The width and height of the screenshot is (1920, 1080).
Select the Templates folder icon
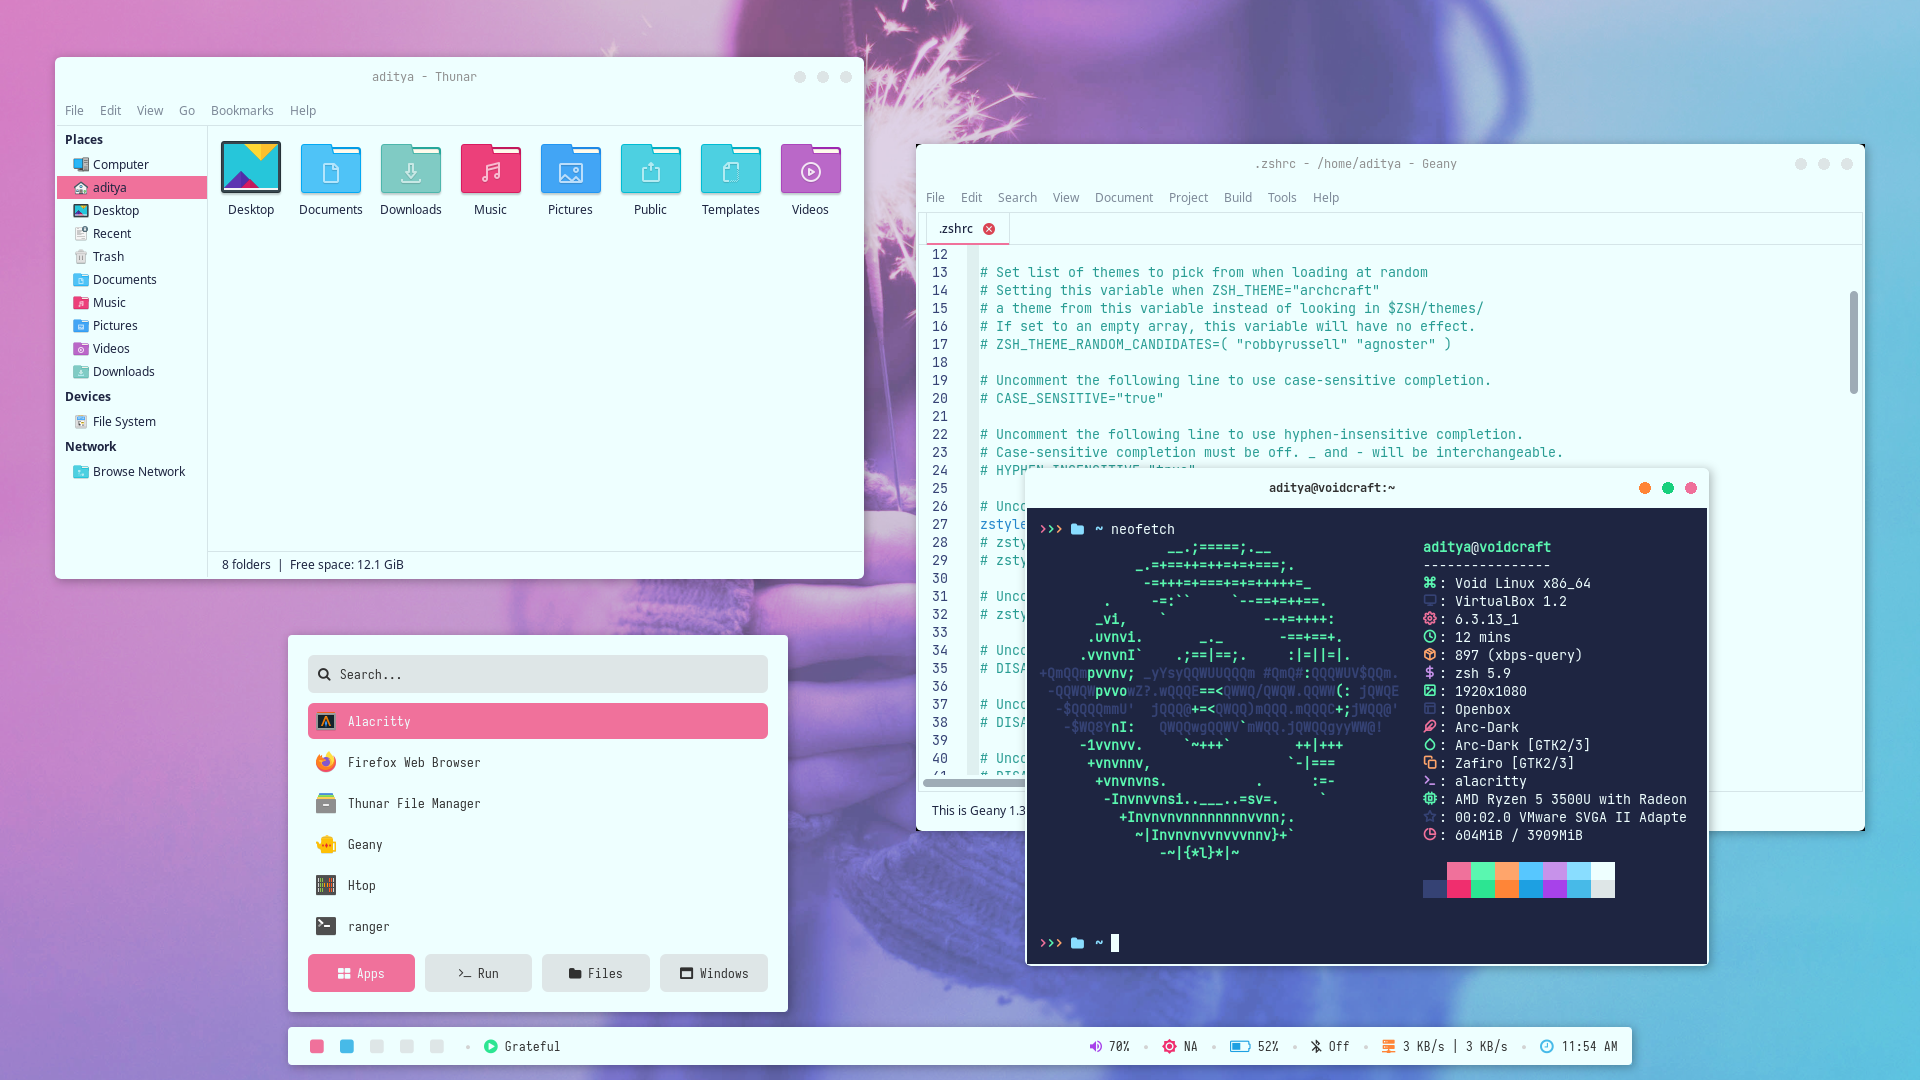click(x=730, y=171)
